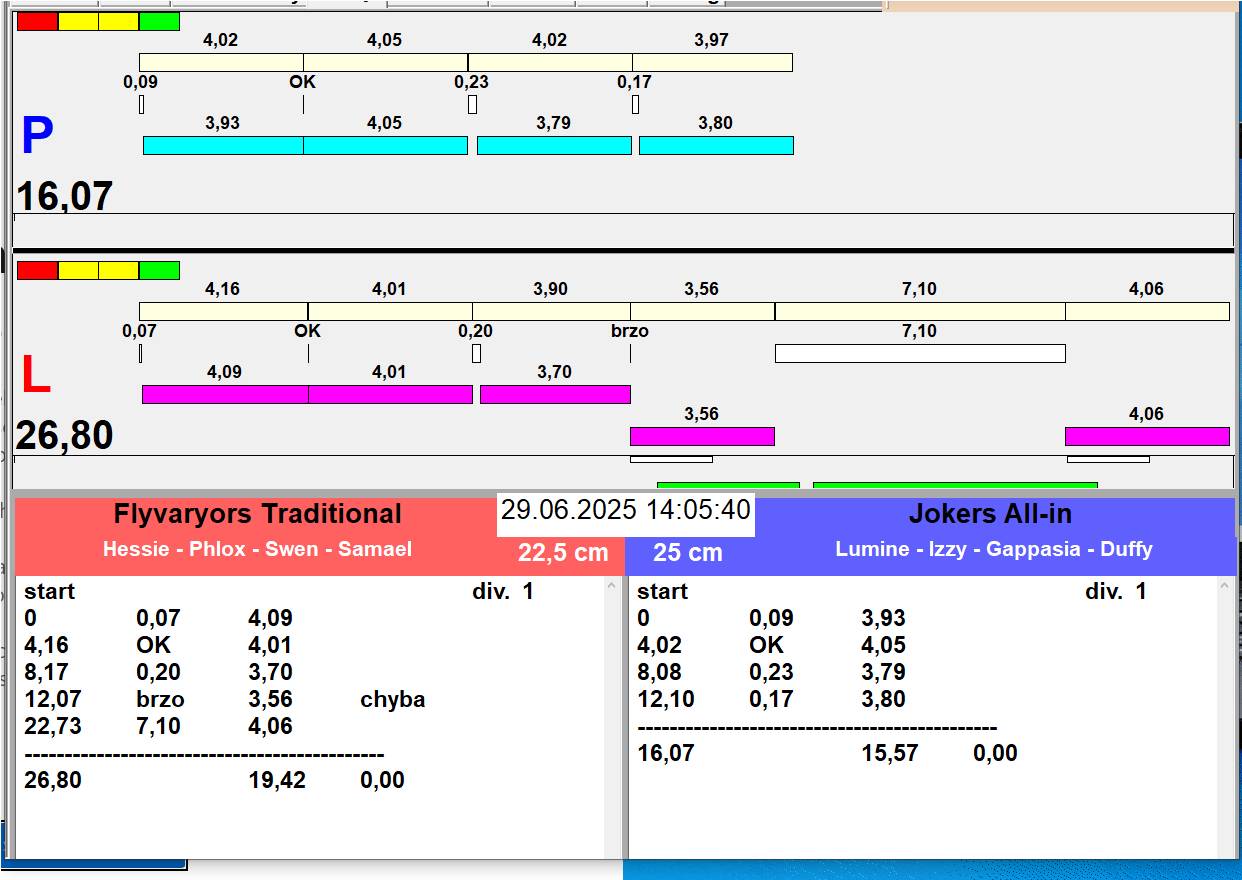Image resolution: width=1242 pixels, height=880 pixels.
Task: Select the cyan 3,93 run bar
Action: pos(222,145)
